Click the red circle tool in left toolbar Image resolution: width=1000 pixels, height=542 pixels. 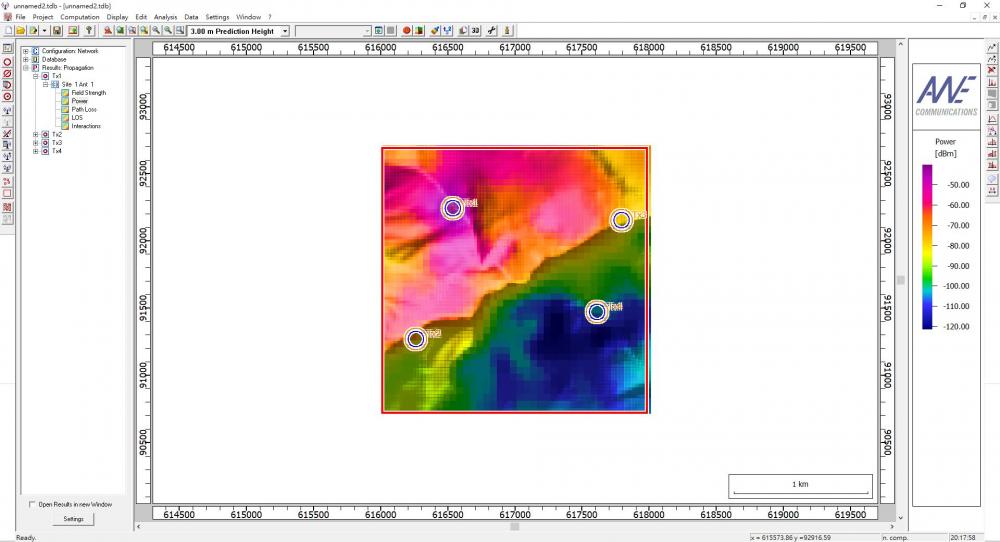point(7,62)
